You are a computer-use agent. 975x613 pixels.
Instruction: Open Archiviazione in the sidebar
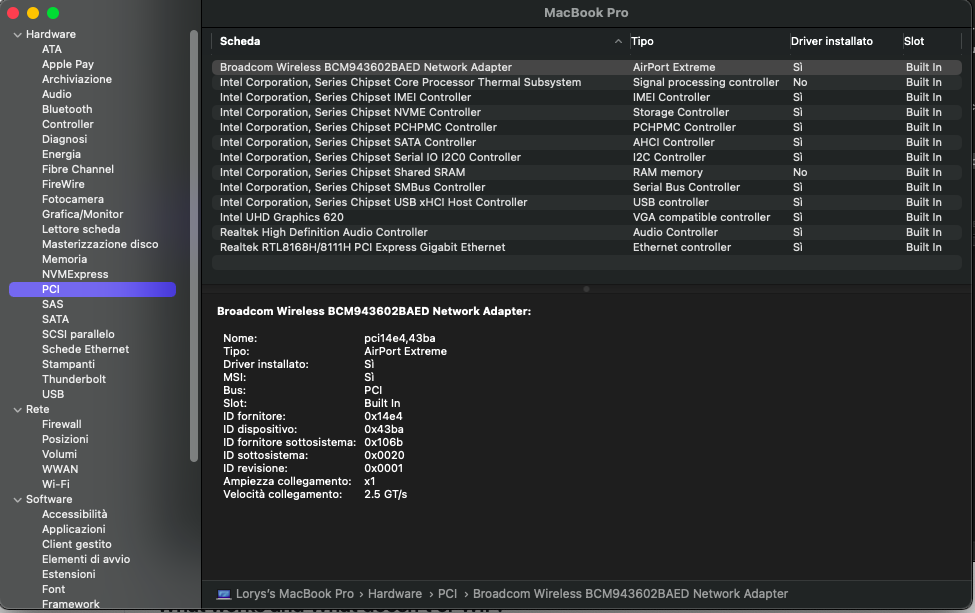pyautogui.click(x=76, y=79)
